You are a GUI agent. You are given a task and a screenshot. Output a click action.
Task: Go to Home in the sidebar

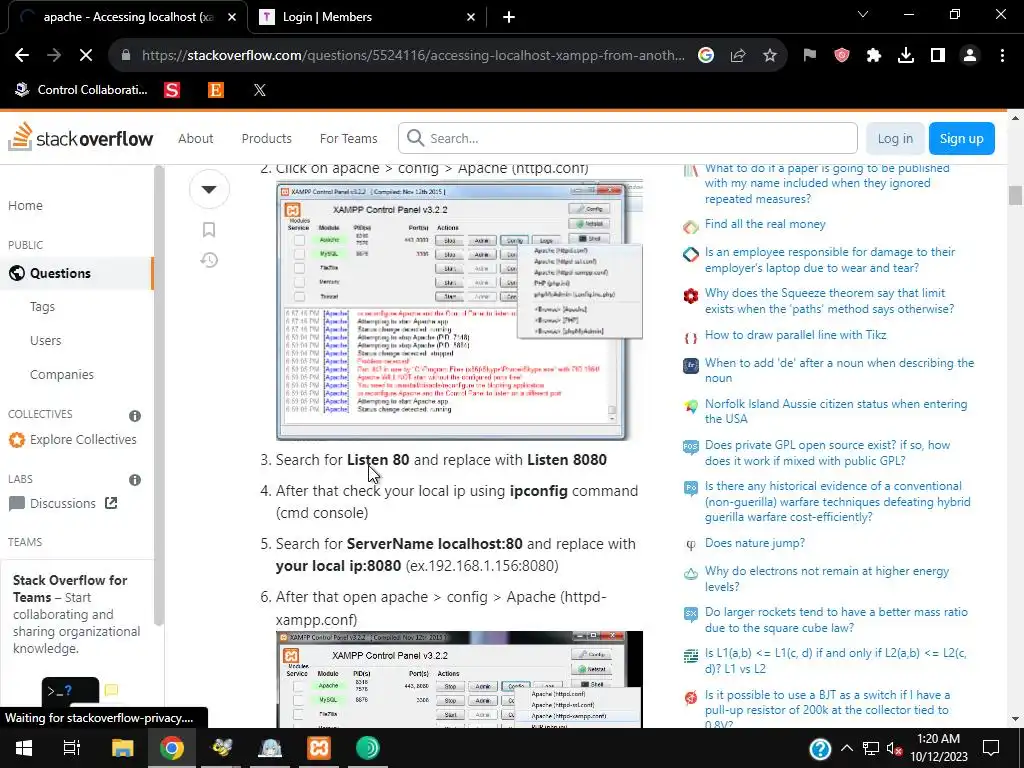(x=25, y=205)
